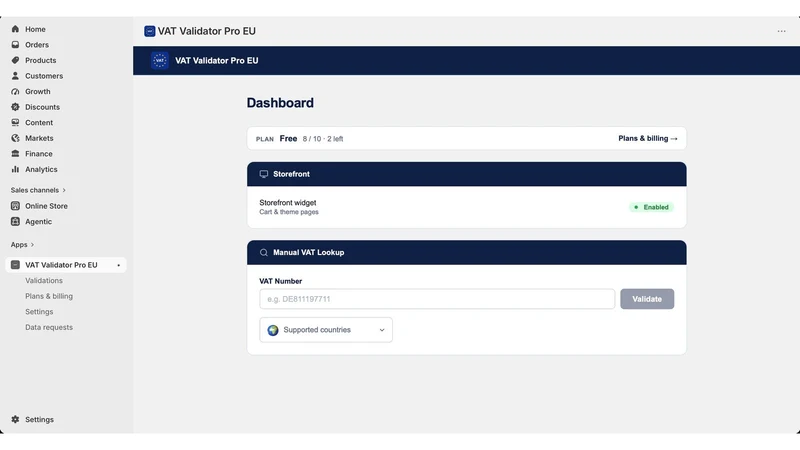Click the Analytics bar chart icon

[15, 169]
